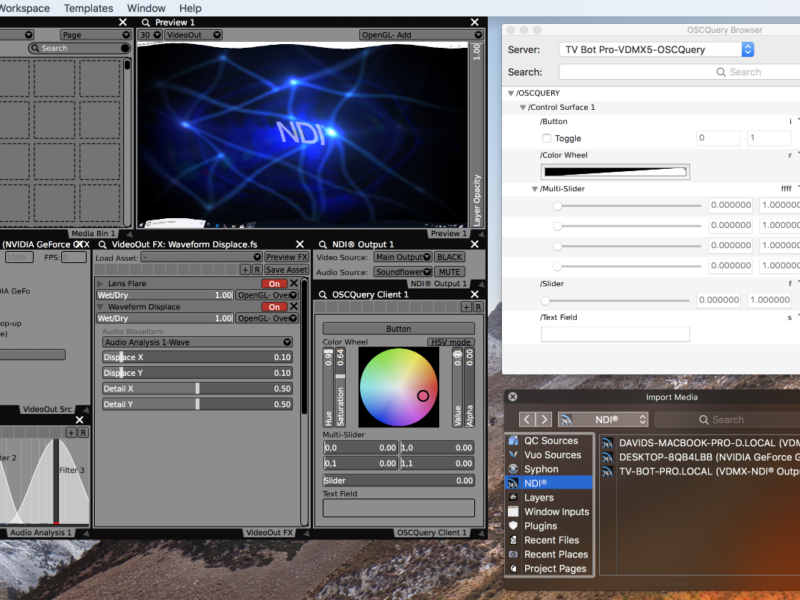Open Vuo Sources in Import Media
This screenshot has width=800, height=600.
point(552,455)
